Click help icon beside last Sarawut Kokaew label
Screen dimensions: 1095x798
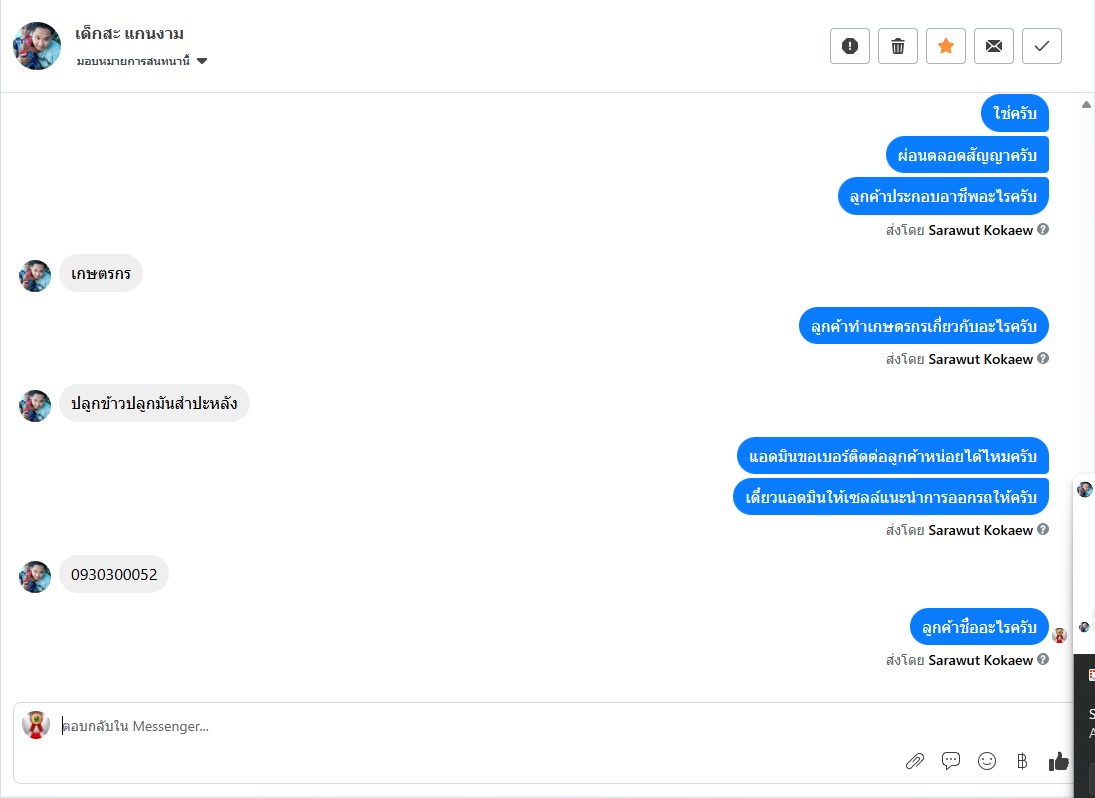pyautogui.click(x=1043, y=659)
